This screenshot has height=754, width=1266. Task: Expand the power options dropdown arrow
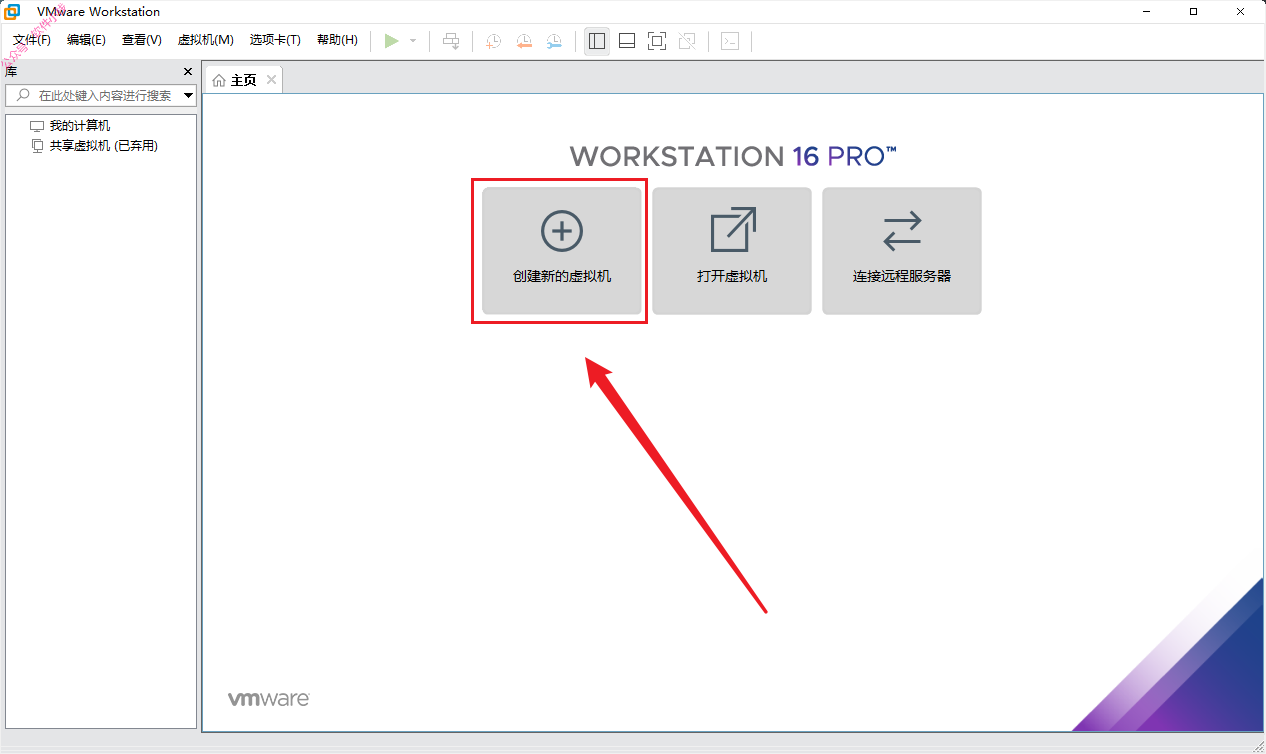[x=413, y=41]
